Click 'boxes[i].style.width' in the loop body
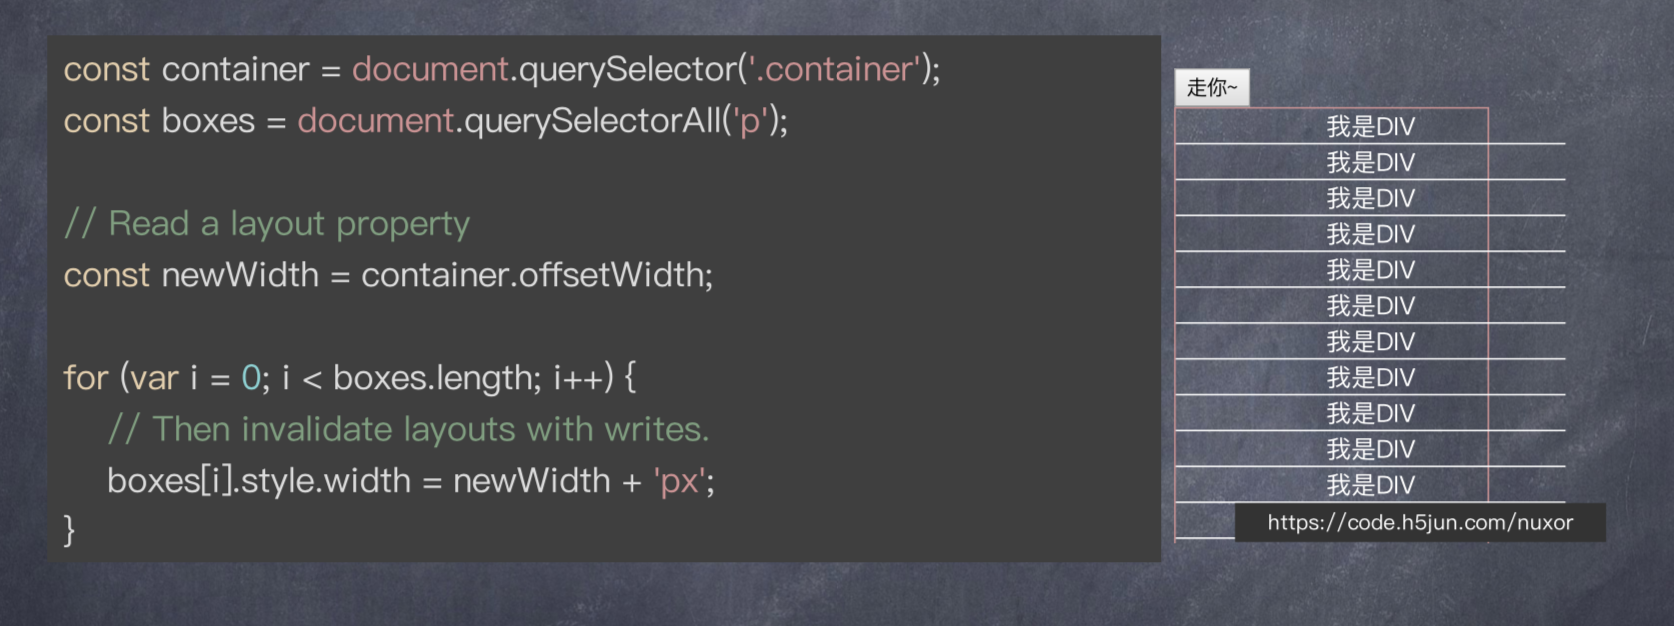The width and height of the screenshot is (1674, 626). tap(259, 481)
